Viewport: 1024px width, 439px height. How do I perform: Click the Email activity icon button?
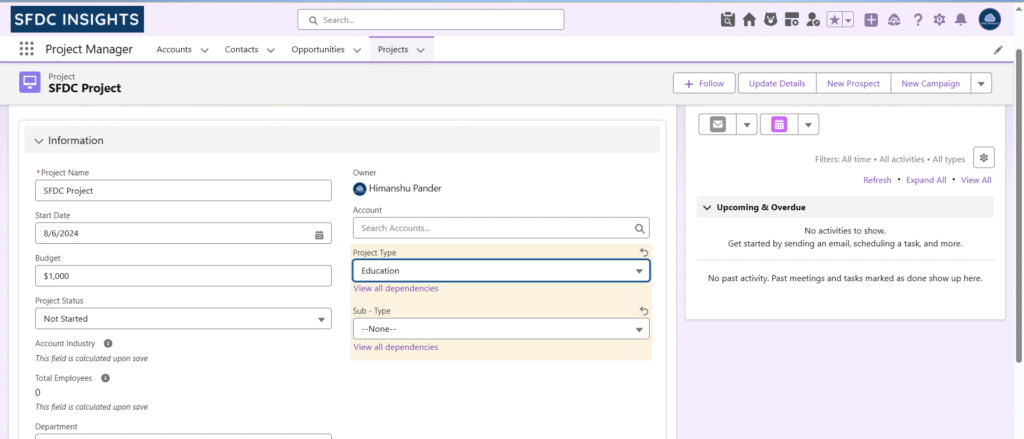pyautogui.click(x=717, y=124)
